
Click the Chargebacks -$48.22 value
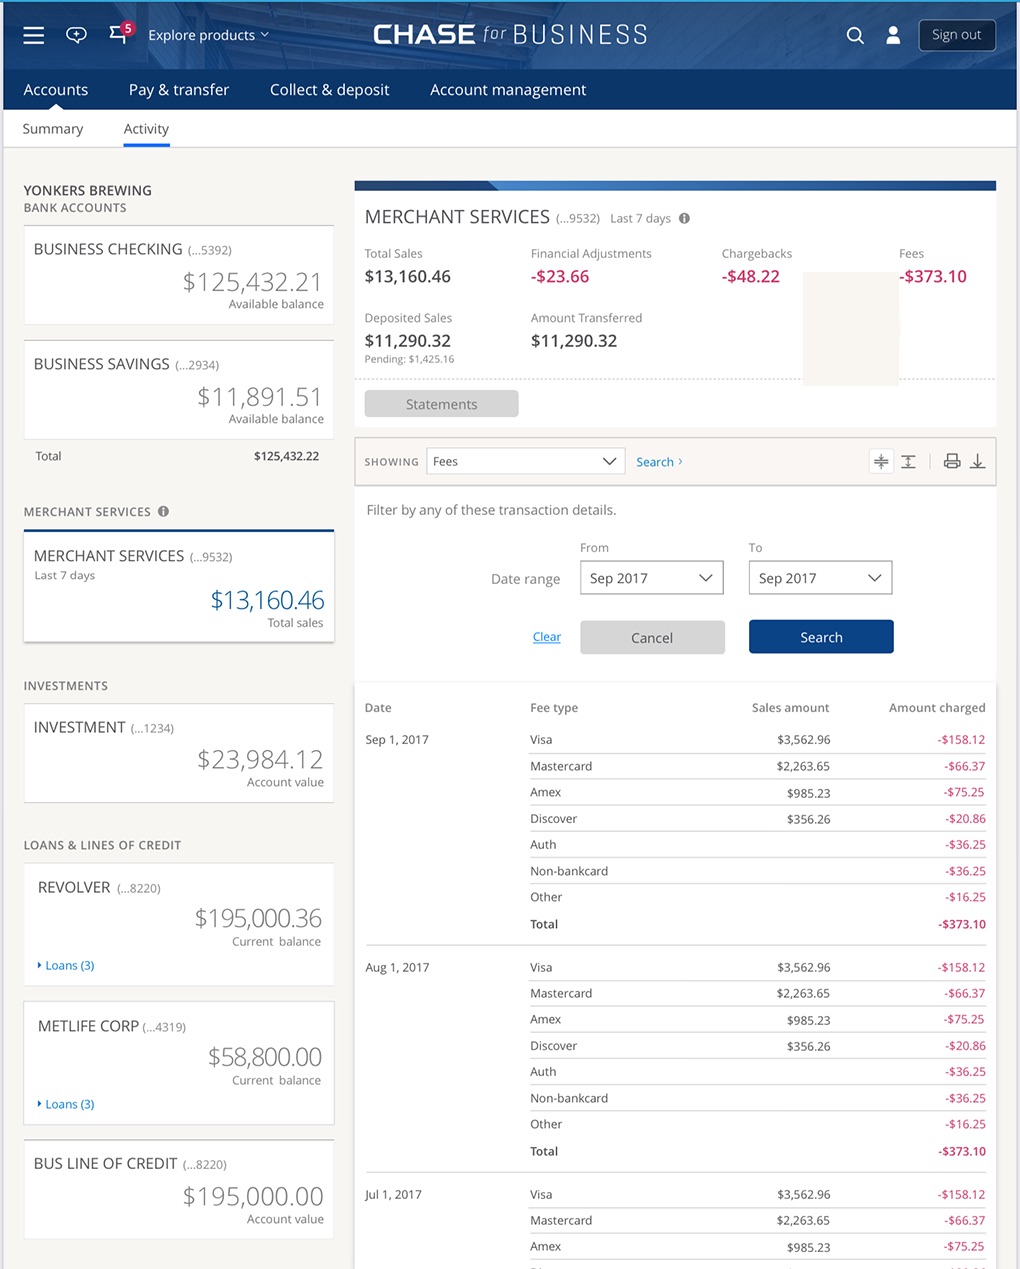(750, 277)
